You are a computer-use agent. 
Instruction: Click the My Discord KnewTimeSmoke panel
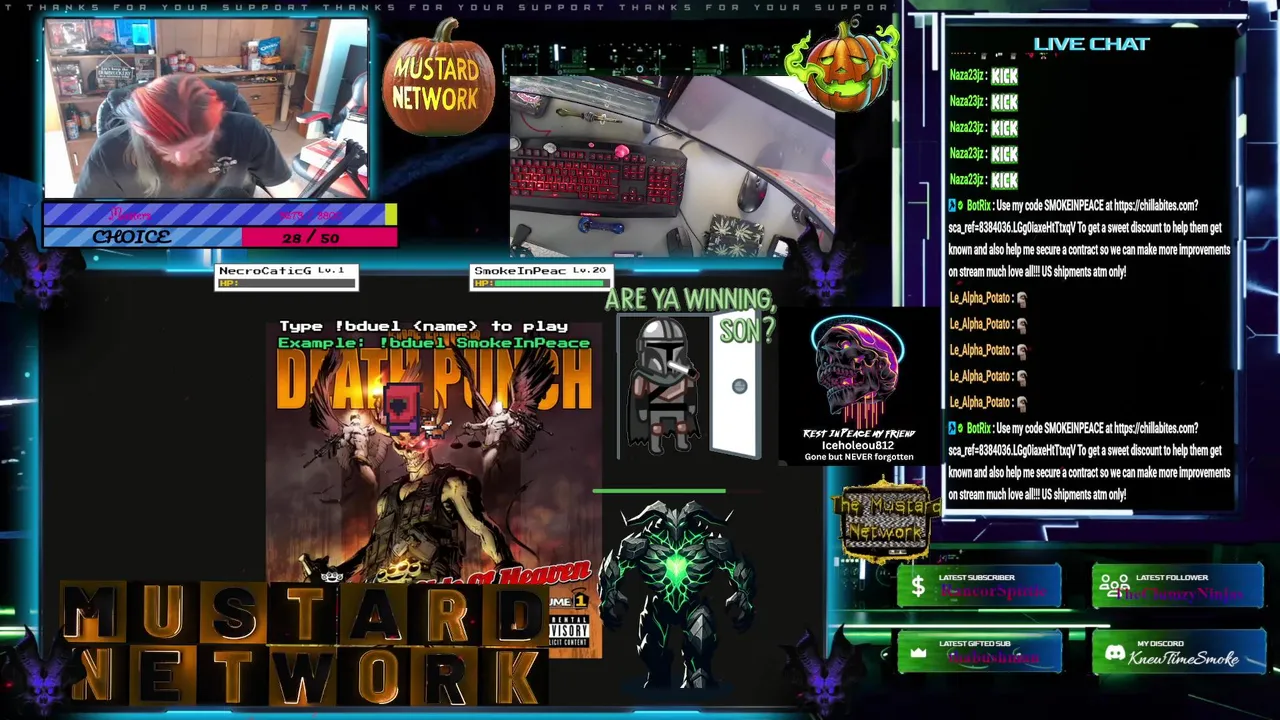[1178, 653]
